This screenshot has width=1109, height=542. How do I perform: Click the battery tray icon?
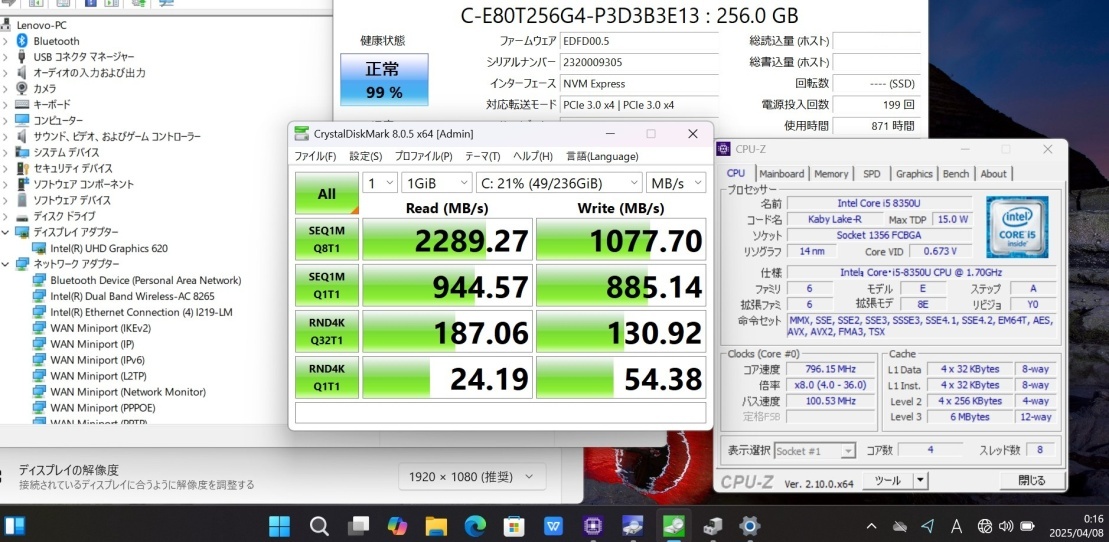[x=1027, y=526]
